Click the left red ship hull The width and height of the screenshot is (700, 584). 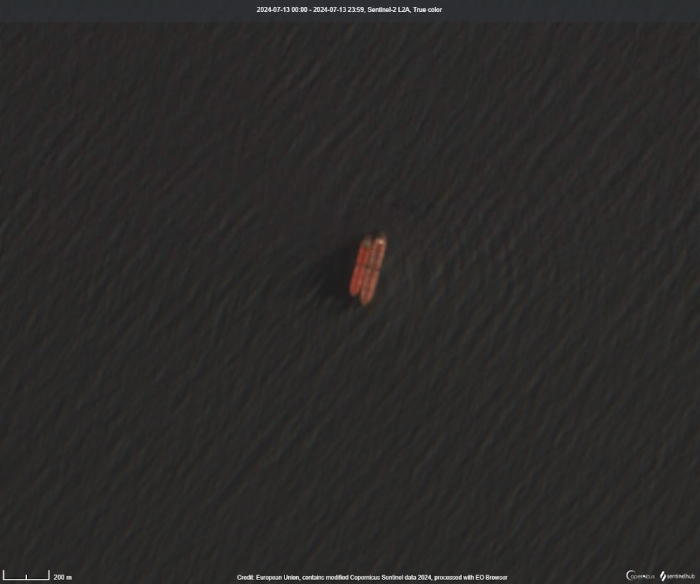[x=360, y=272]
